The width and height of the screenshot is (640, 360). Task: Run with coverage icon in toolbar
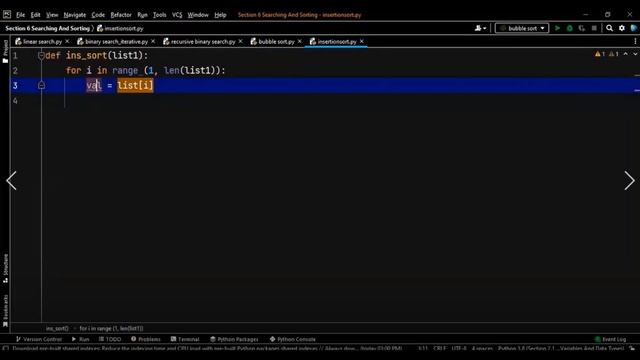pos(582,28)
